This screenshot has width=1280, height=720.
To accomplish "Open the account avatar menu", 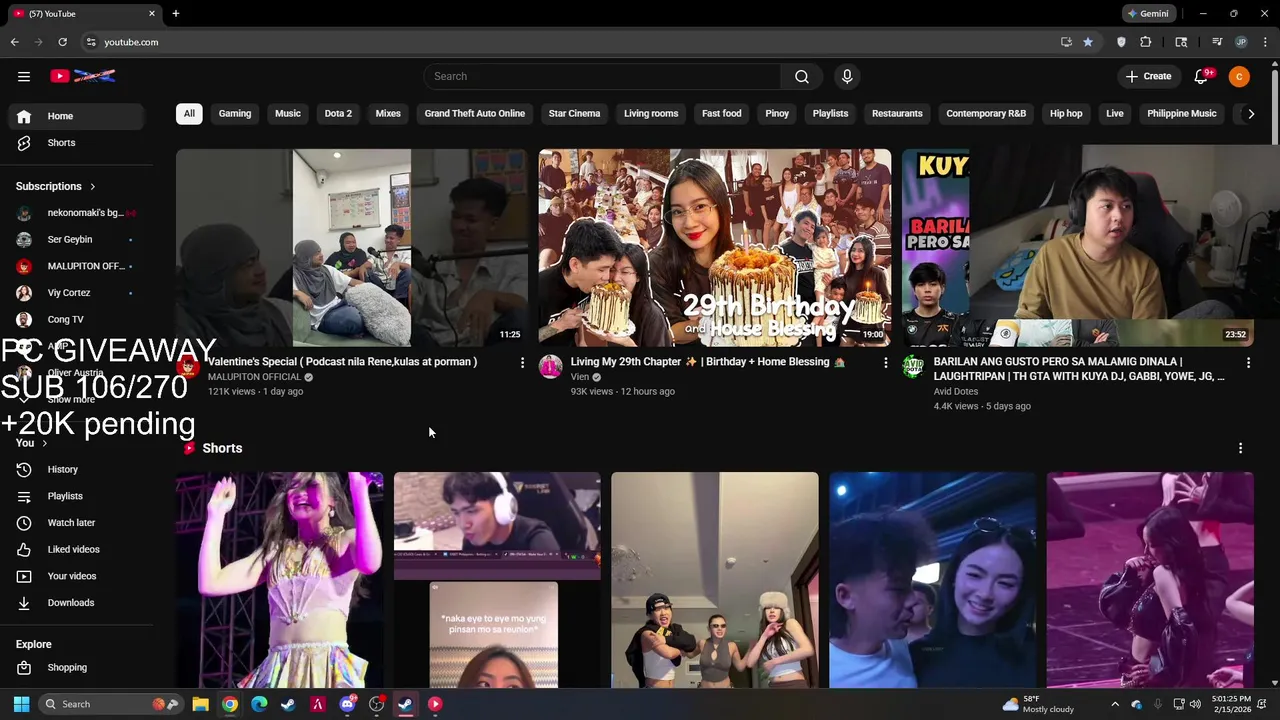I will [1239, 76].
